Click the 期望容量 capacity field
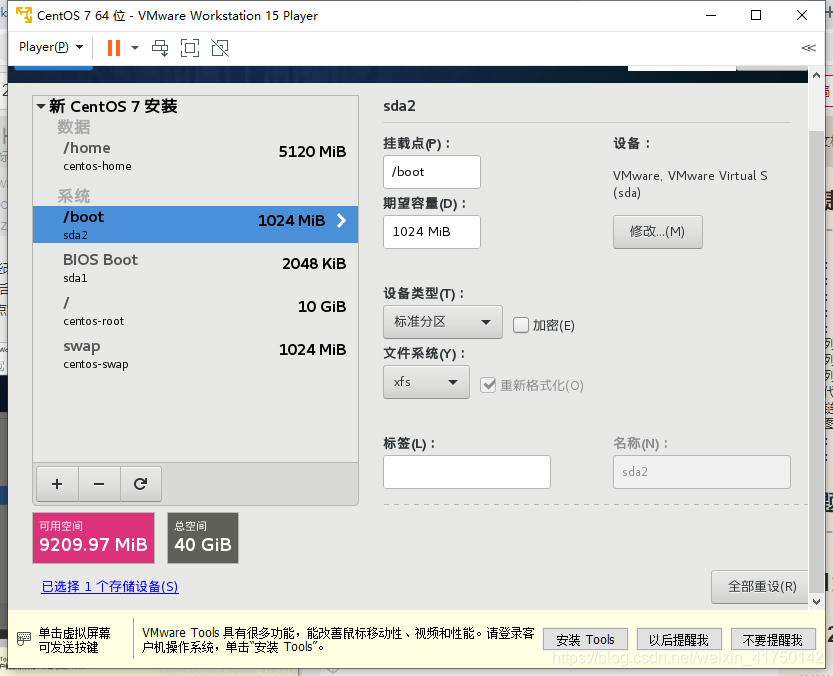Viewport: 833px width, 676px height. 432,232
